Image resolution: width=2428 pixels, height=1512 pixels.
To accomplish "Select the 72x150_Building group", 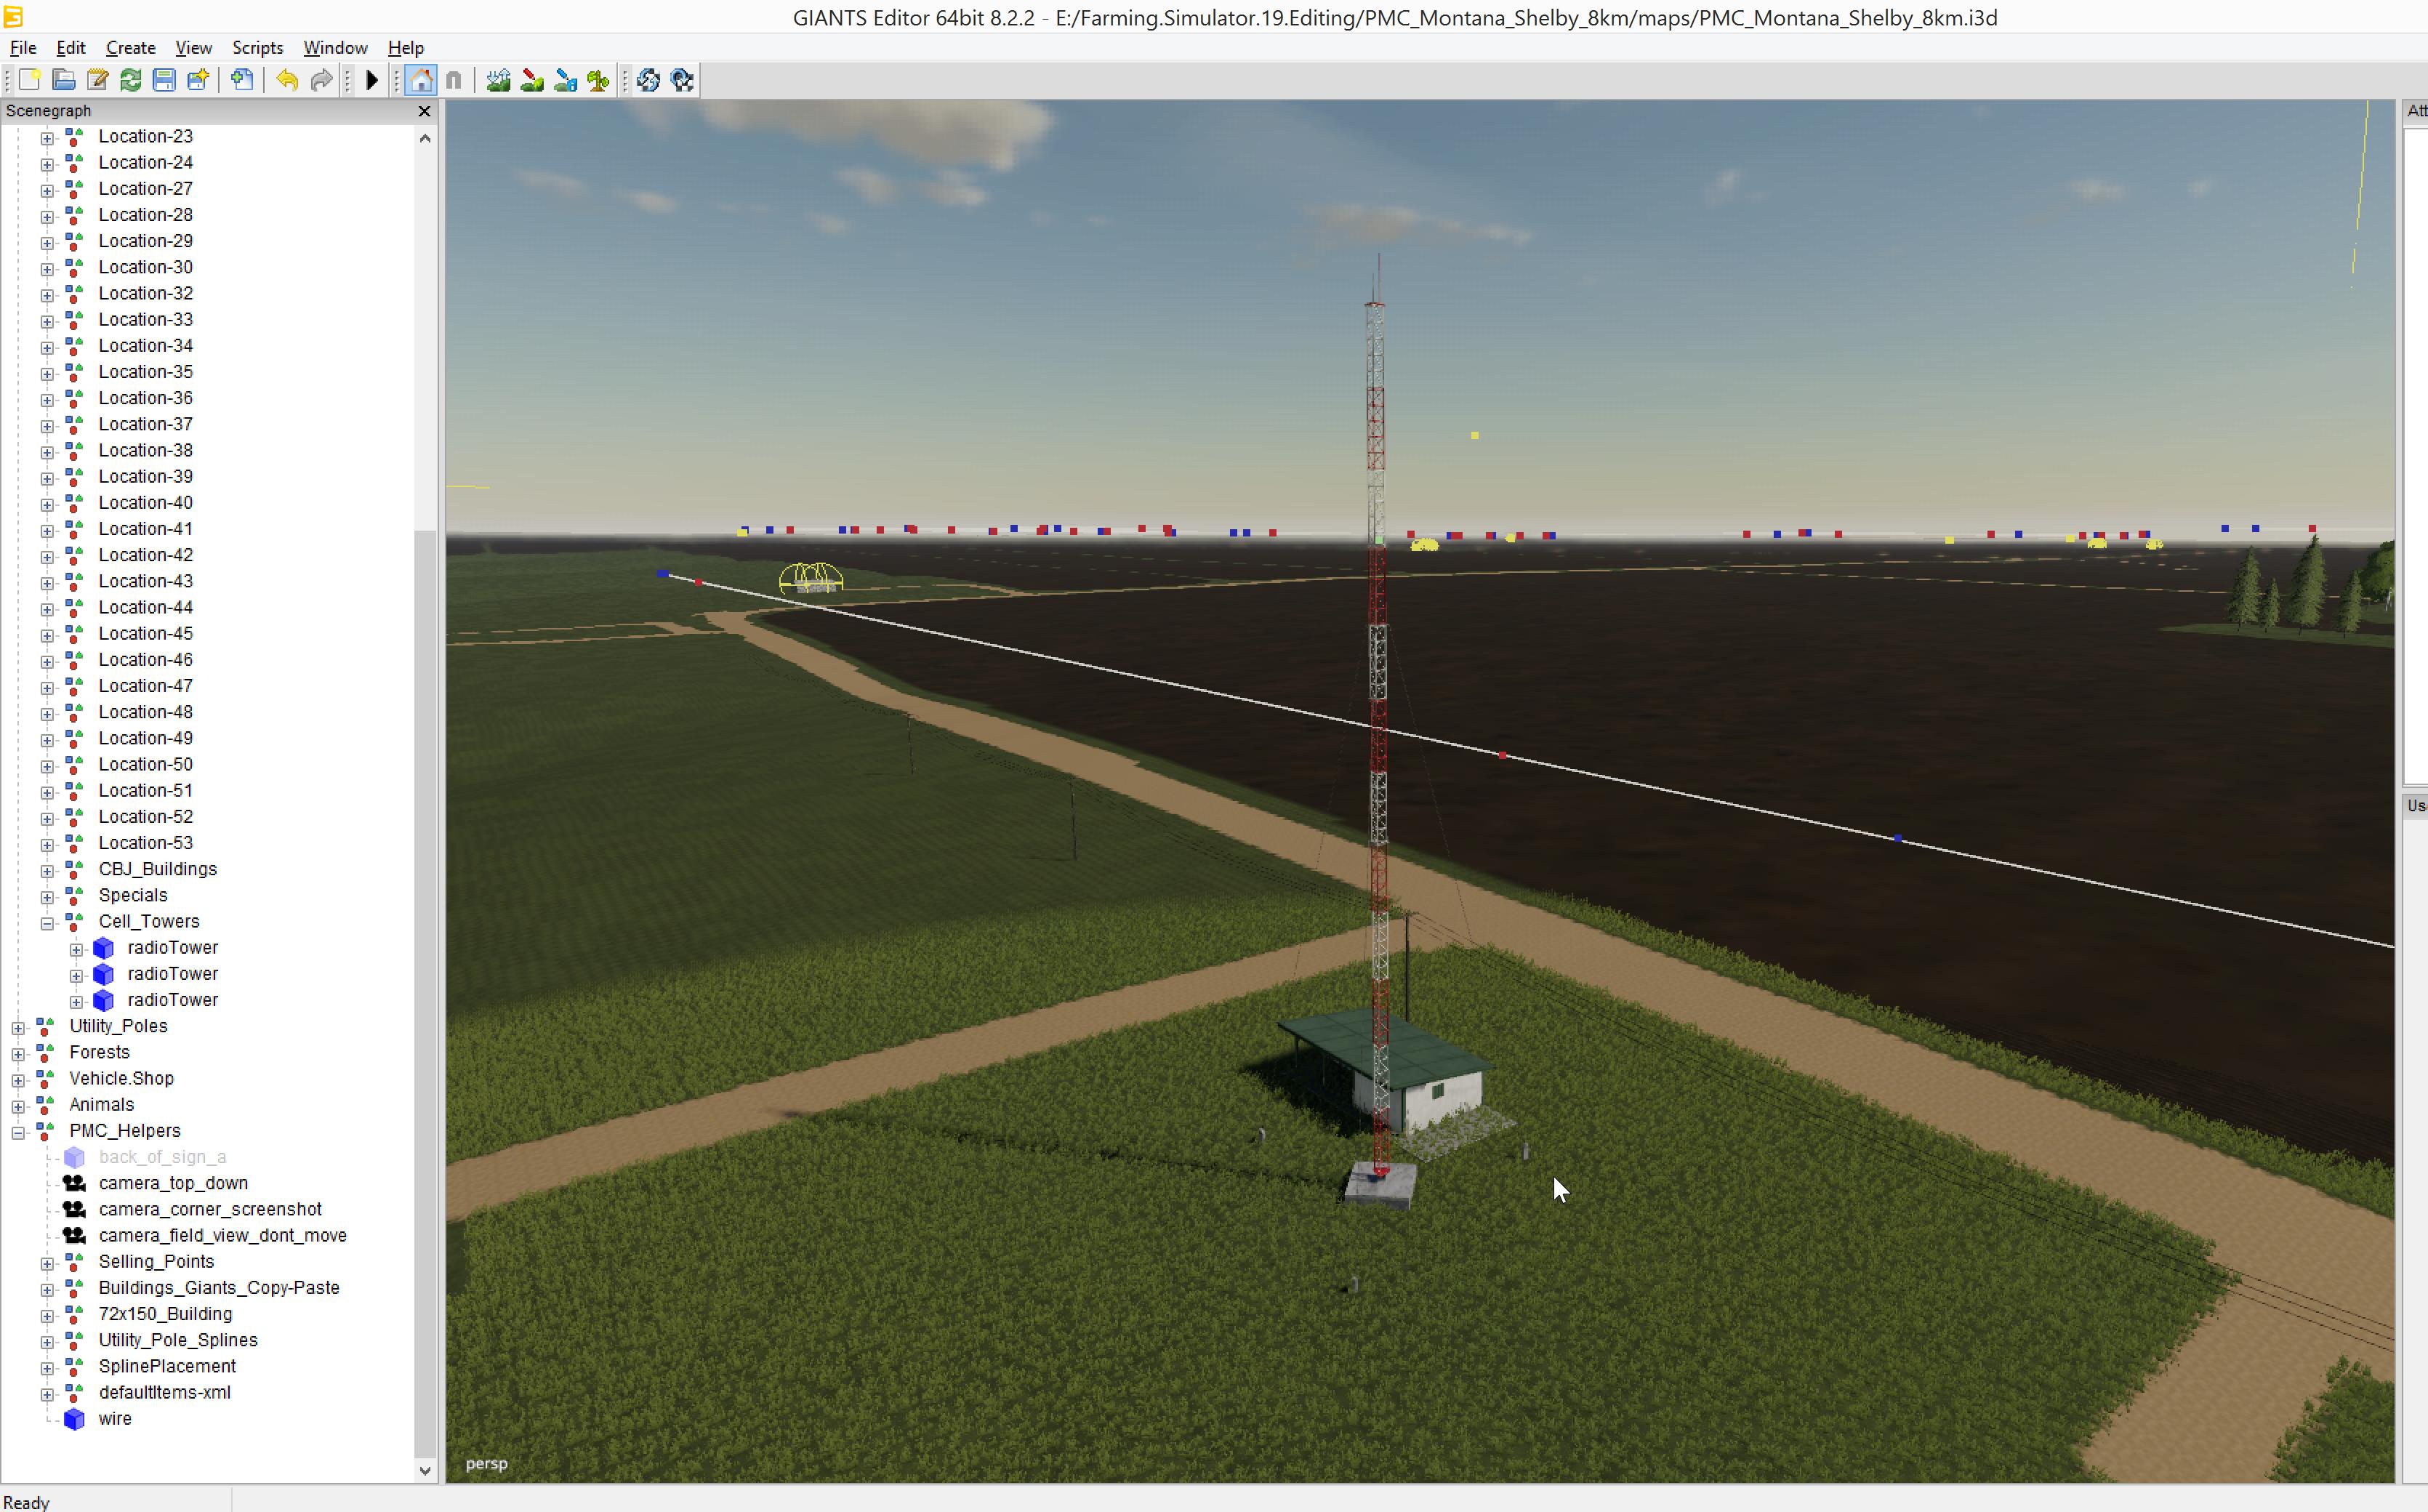I will tap(165, 1314).
